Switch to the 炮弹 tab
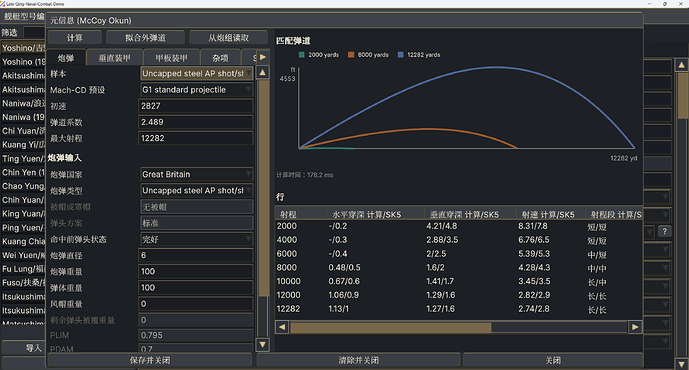The width and height of the screenshot is (689, 370). coord(66,58)
